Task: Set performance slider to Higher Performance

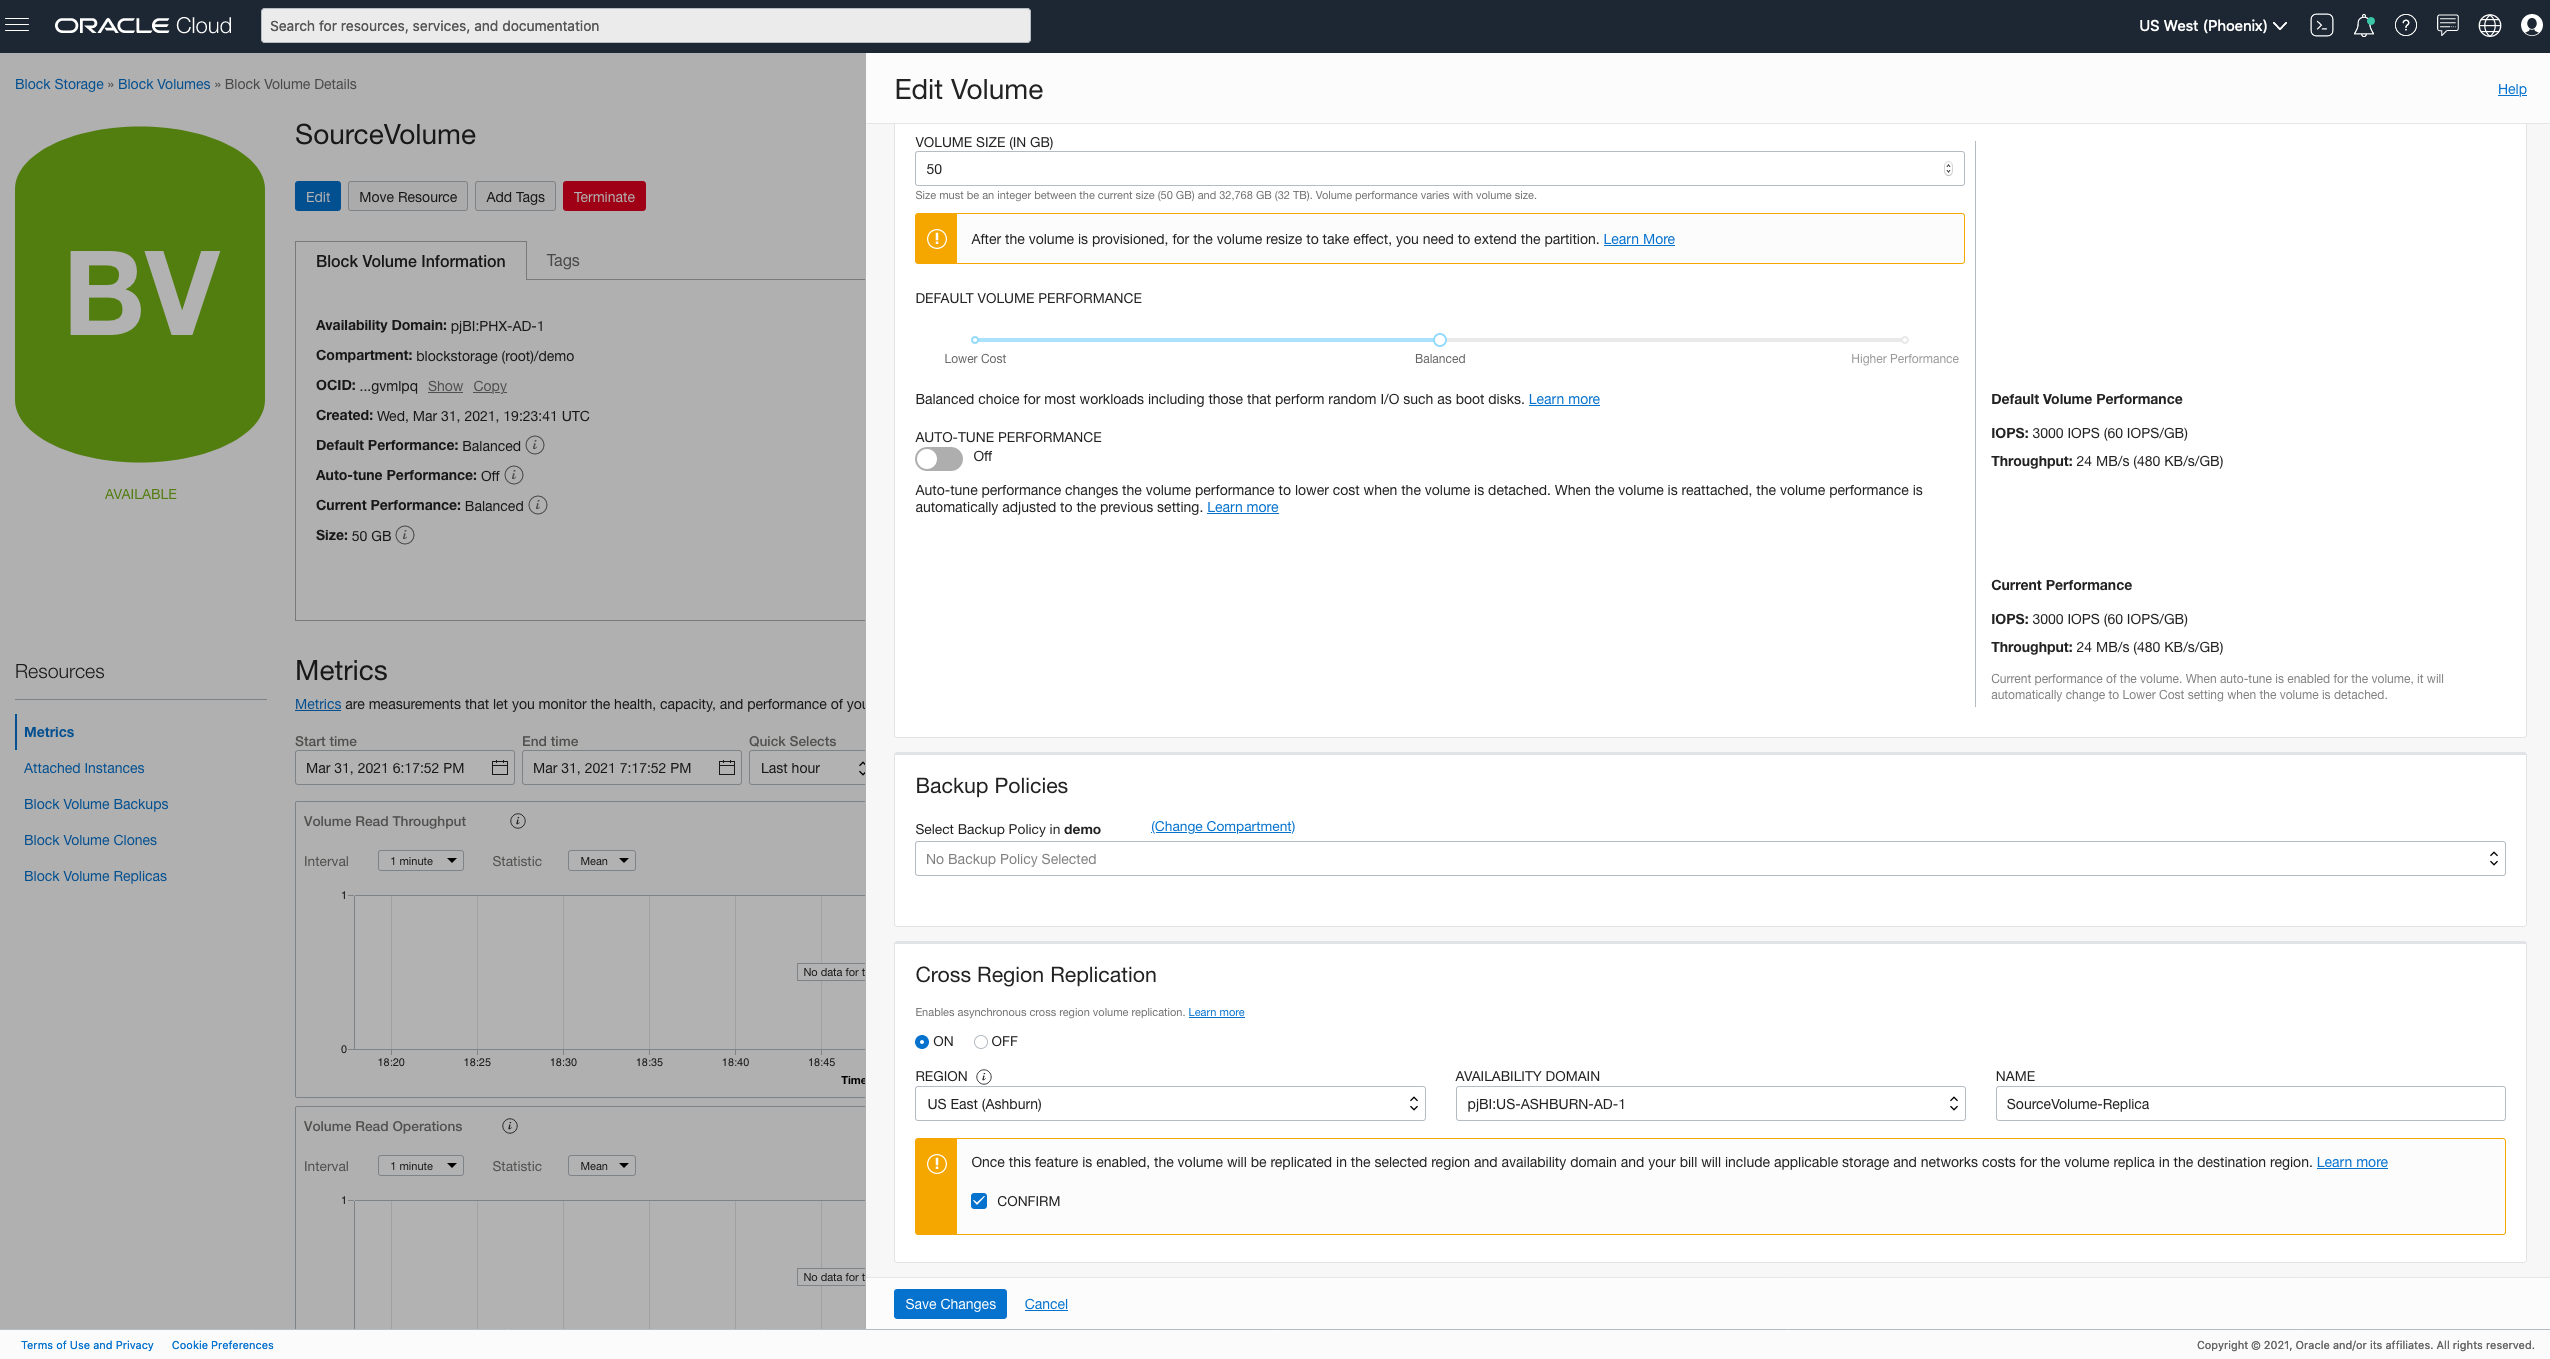Action: point(1904,340)
